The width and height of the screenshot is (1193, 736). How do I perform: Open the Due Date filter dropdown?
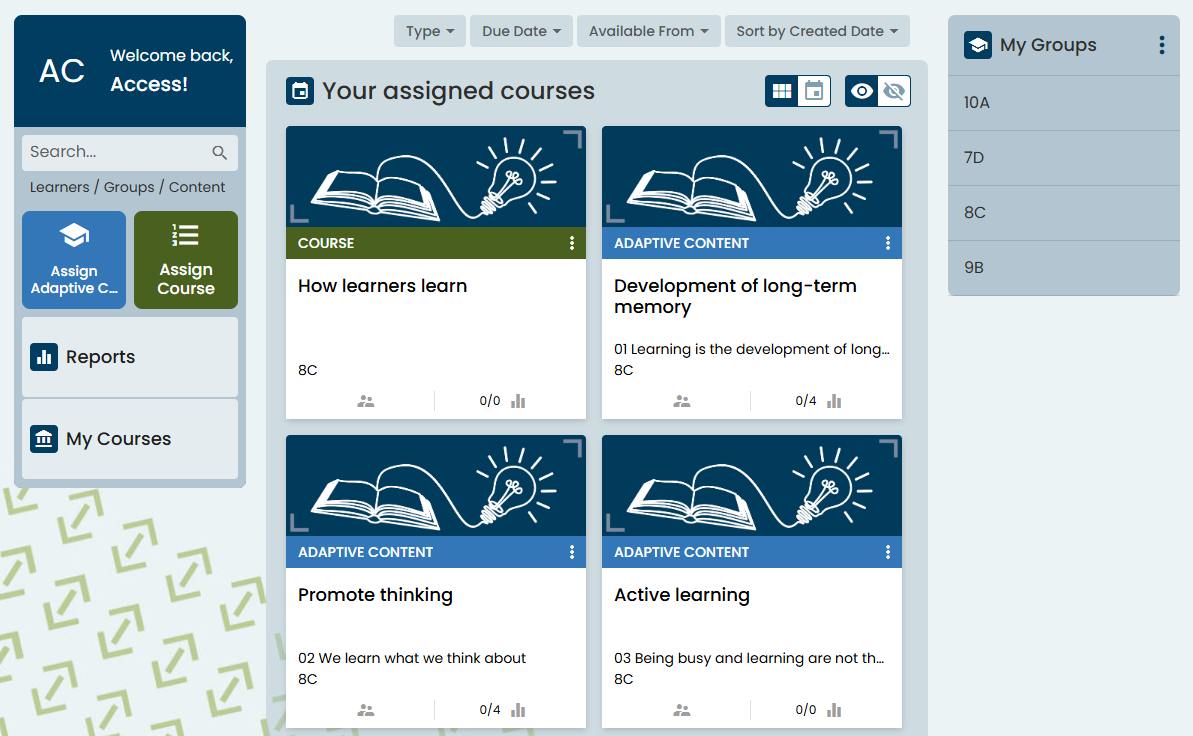tap(521, 31)
